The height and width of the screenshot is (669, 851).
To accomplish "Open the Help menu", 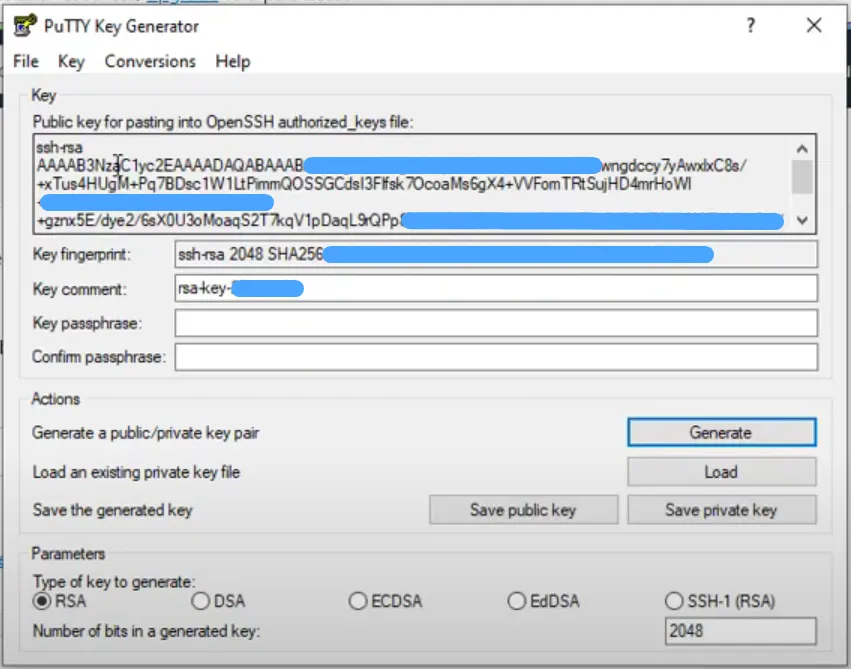I will pyautogui.click(x=233, y=61).
